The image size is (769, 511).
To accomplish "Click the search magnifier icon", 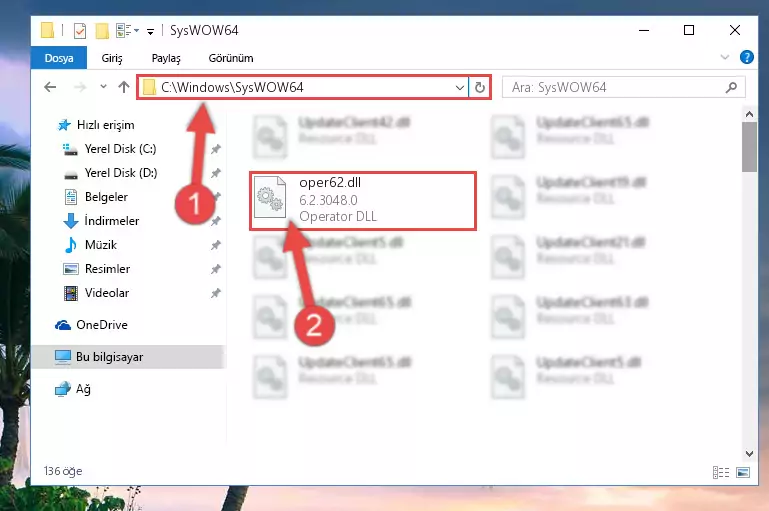I will click(731, 87).
